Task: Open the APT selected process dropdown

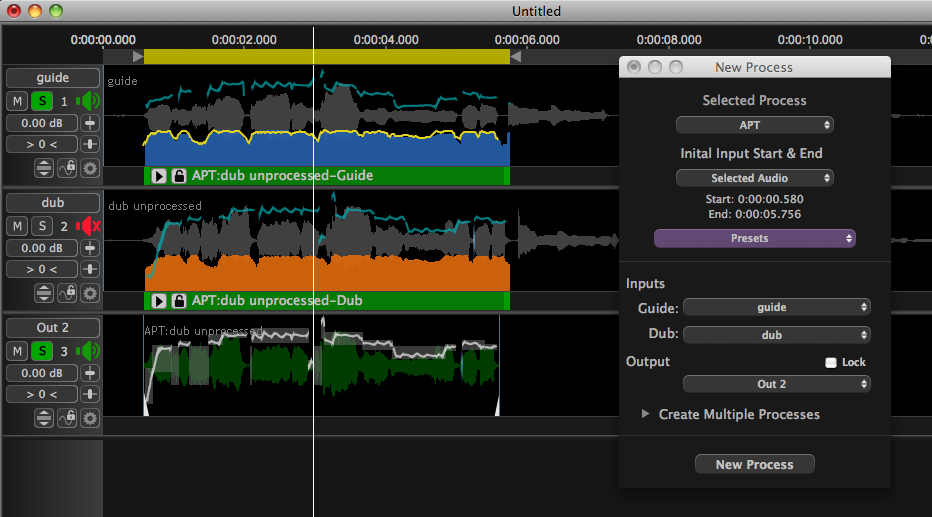Action: 754,125
